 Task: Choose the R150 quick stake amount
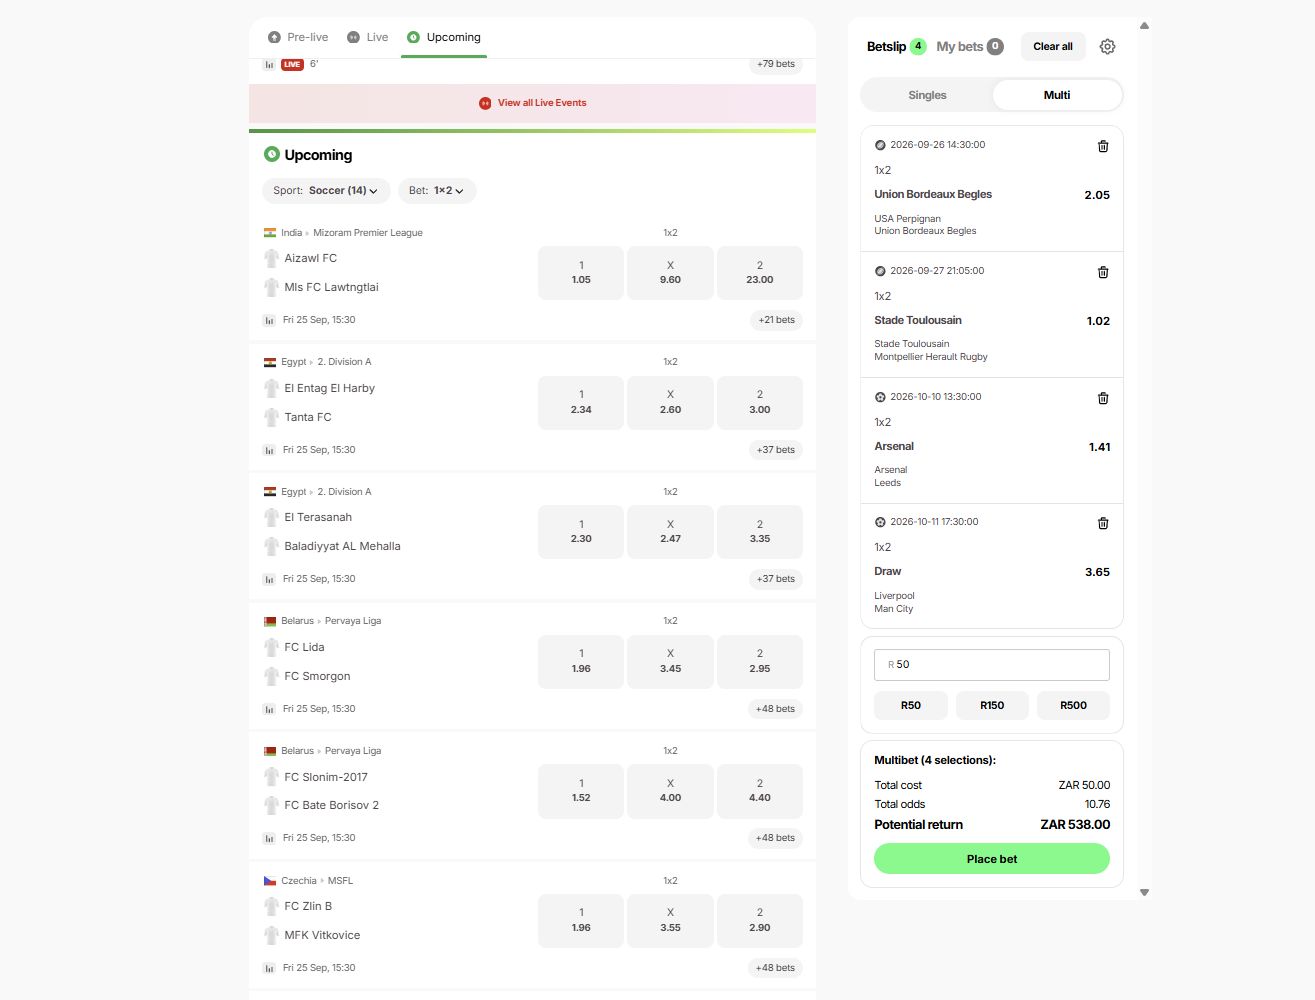992,705
